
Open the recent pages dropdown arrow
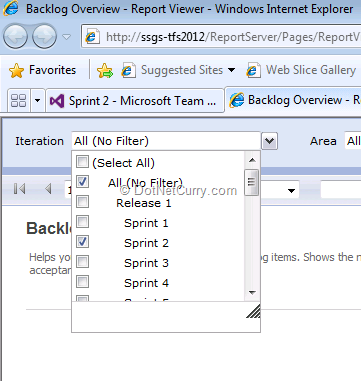point(67,36)
